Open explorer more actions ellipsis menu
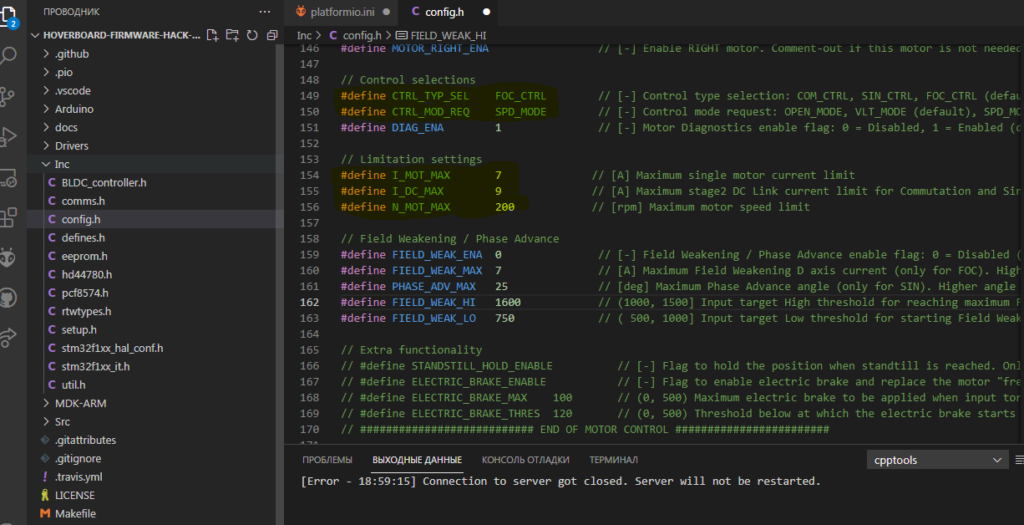1024x525 pixels. click(264, 11)
